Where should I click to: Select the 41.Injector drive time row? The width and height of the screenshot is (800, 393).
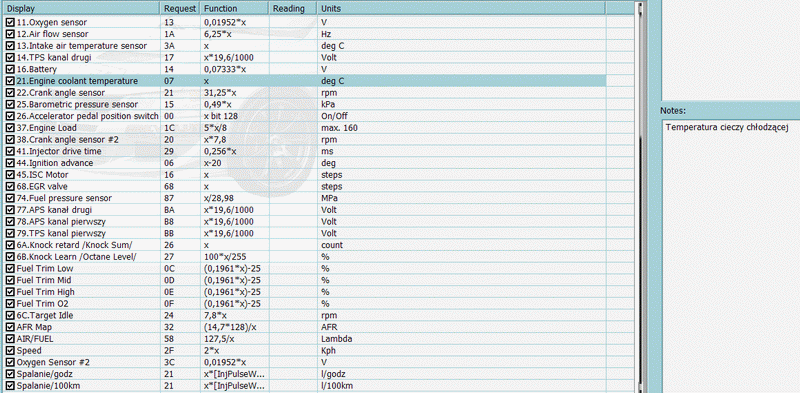click(305, 152)
